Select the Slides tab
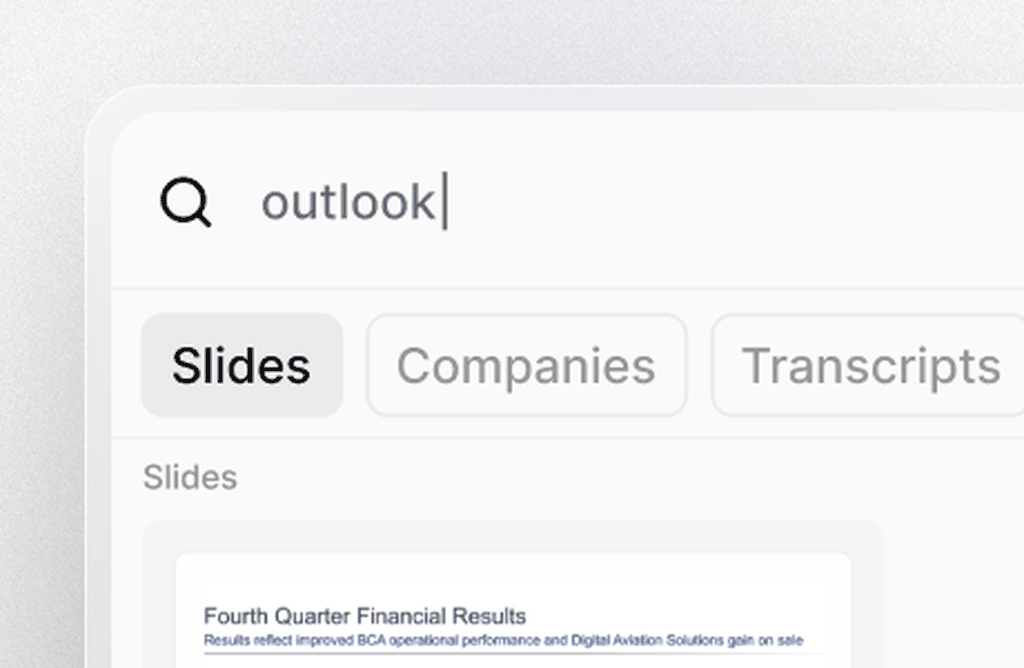The height and width of the screenshot is (668, 1024). click(x=241, y=366)
